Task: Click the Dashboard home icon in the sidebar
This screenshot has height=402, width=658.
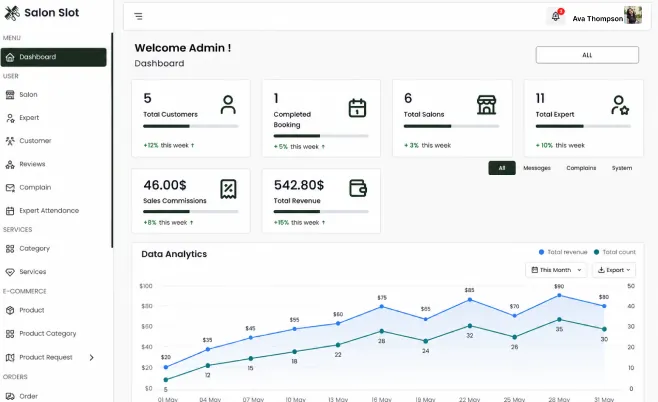Action: [x=10, y=57]
